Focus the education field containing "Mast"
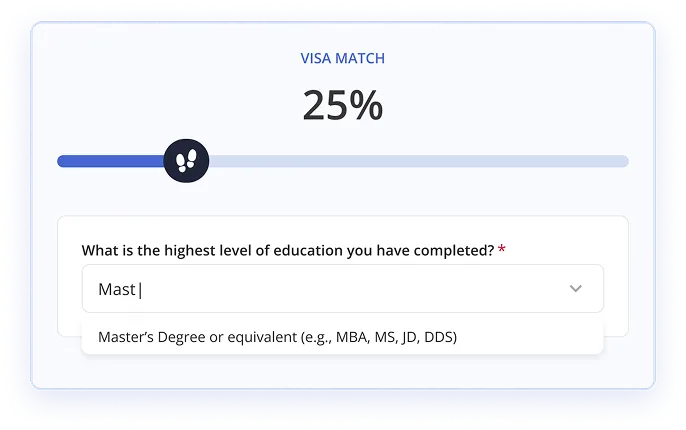Image resolution: width=686 pixels, height=430 pixels. click(342, 289)
